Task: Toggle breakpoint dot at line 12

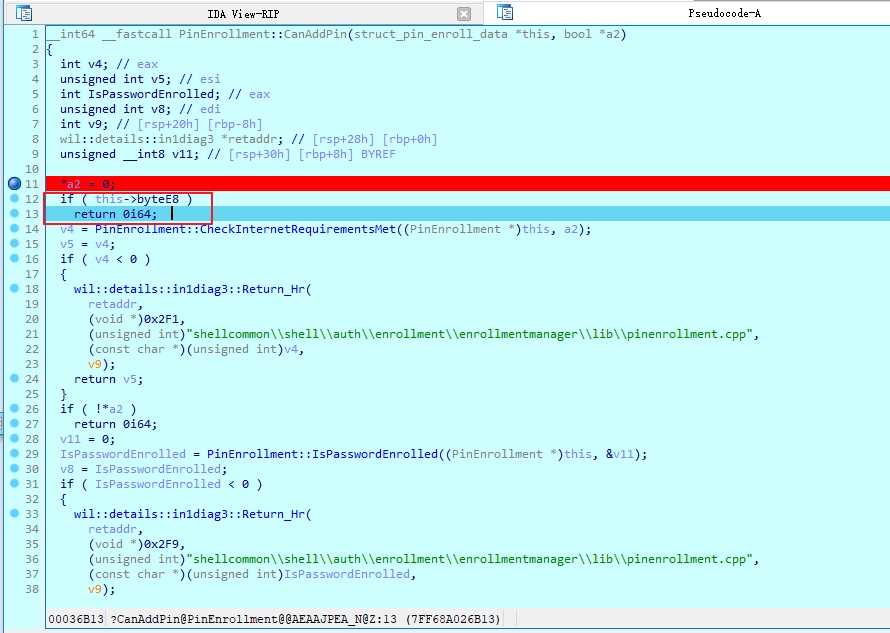Action: pyautogui.click(x=14, y=198)
